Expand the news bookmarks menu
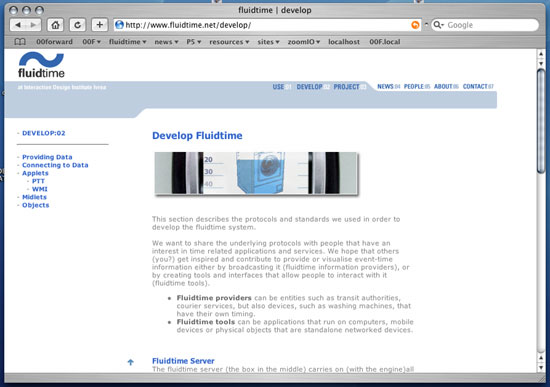Screen dimensions: 550x387 pyautogui.click(x=166, y=42)
